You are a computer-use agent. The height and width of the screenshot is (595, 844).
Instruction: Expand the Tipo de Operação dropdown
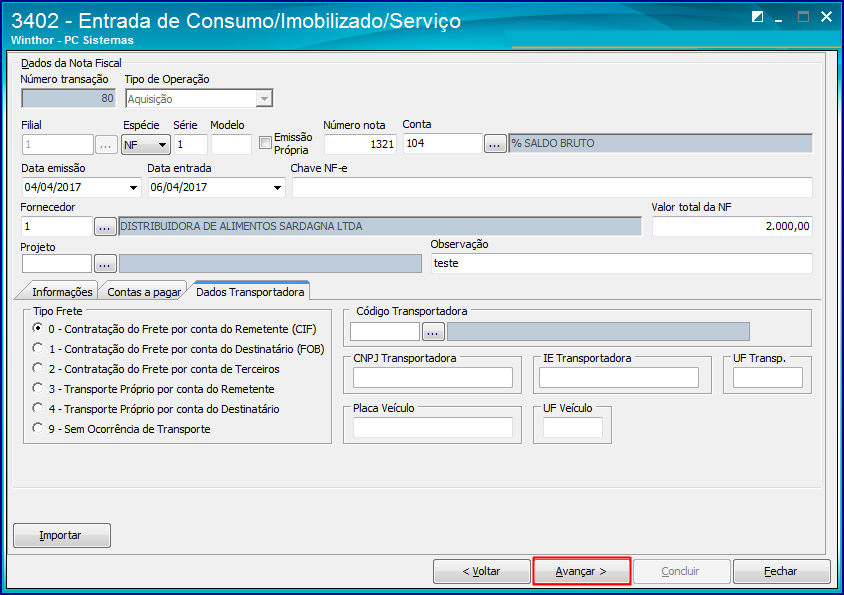point(264,99)
